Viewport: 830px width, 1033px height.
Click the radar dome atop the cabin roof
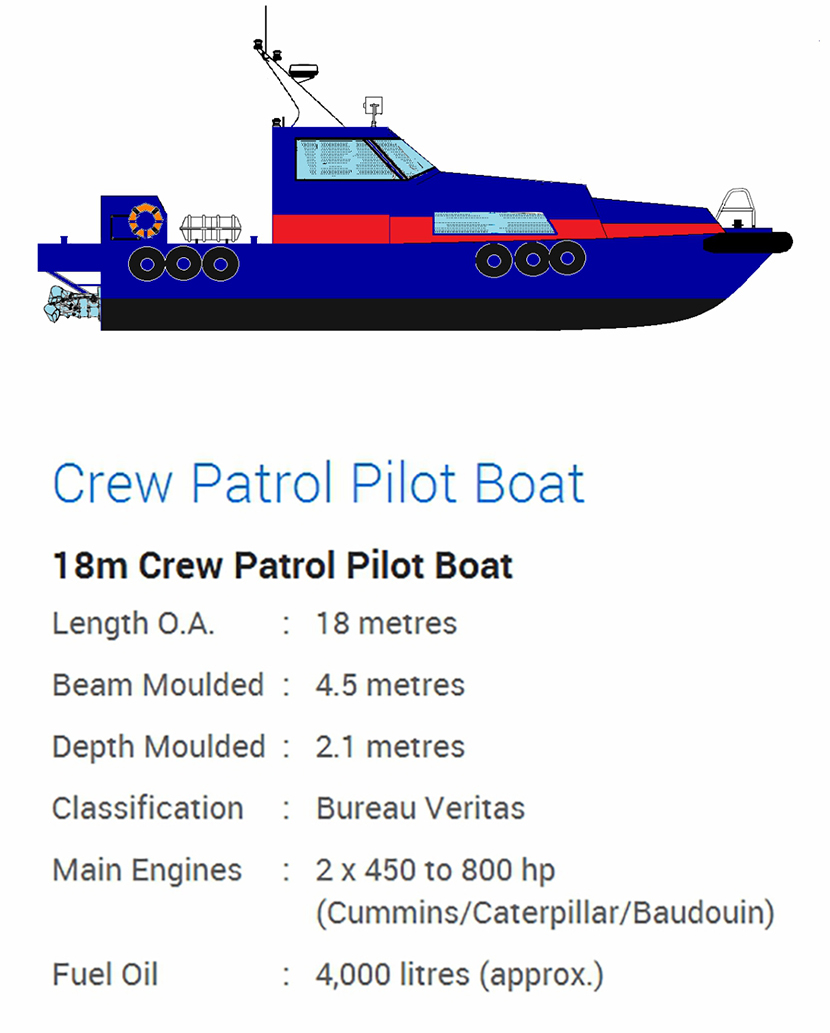[303, 71]
